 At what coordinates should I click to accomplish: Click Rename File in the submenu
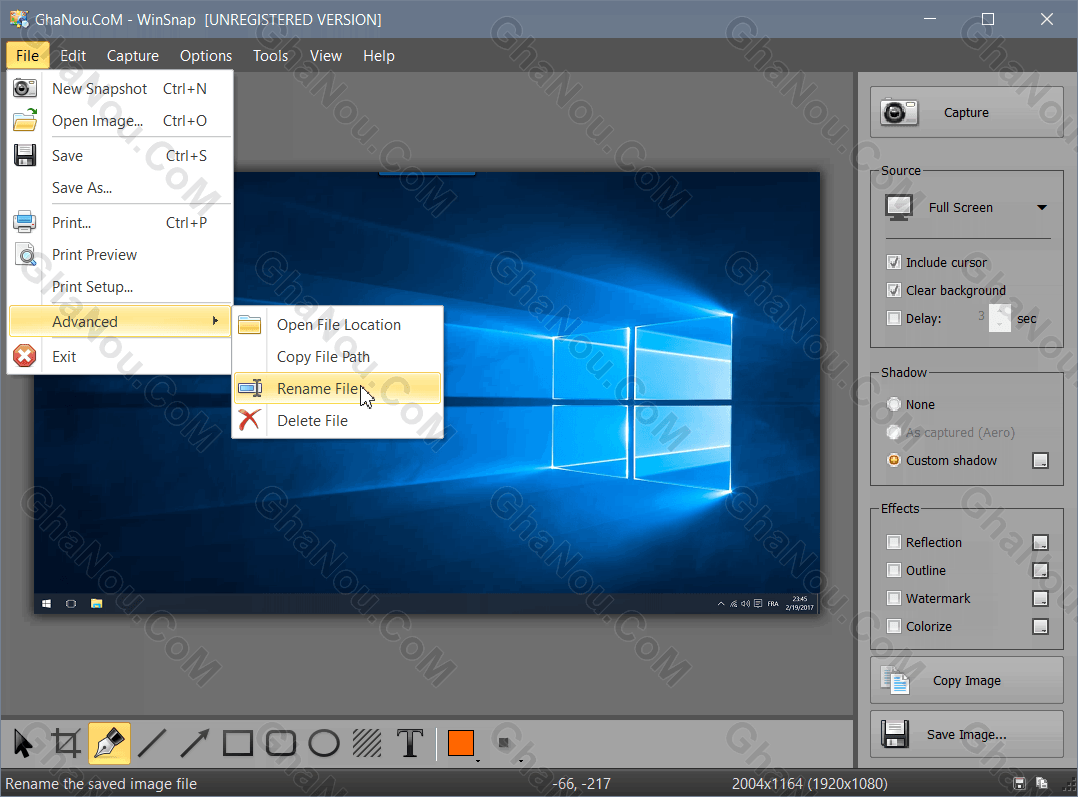click(x=338, y=389)
